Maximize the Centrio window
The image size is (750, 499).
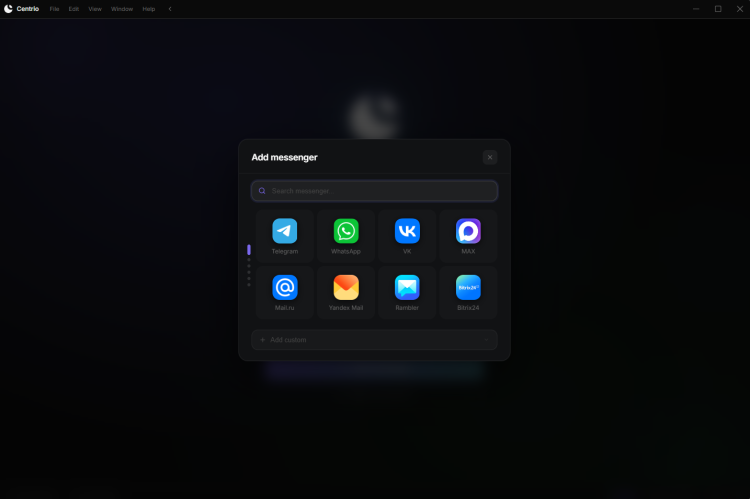(x=718, y=9)
